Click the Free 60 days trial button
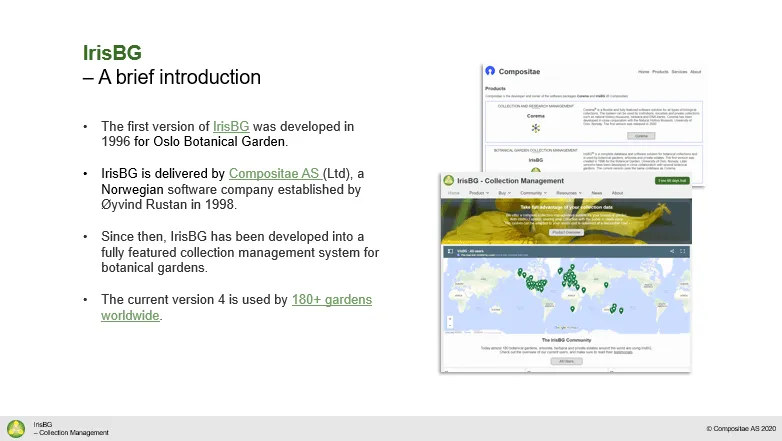The height and width of the screenshot is (441, 782). 672,181
